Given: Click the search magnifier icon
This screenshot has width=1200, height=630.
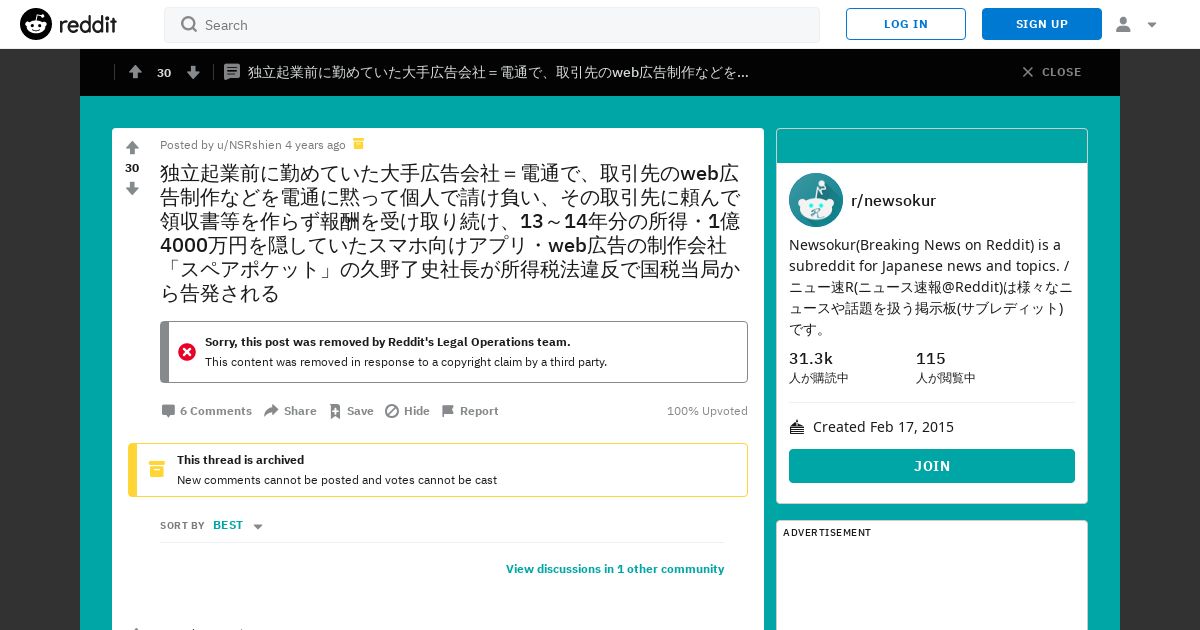Looking at the screenshot, I should click(x=189, y=24).
